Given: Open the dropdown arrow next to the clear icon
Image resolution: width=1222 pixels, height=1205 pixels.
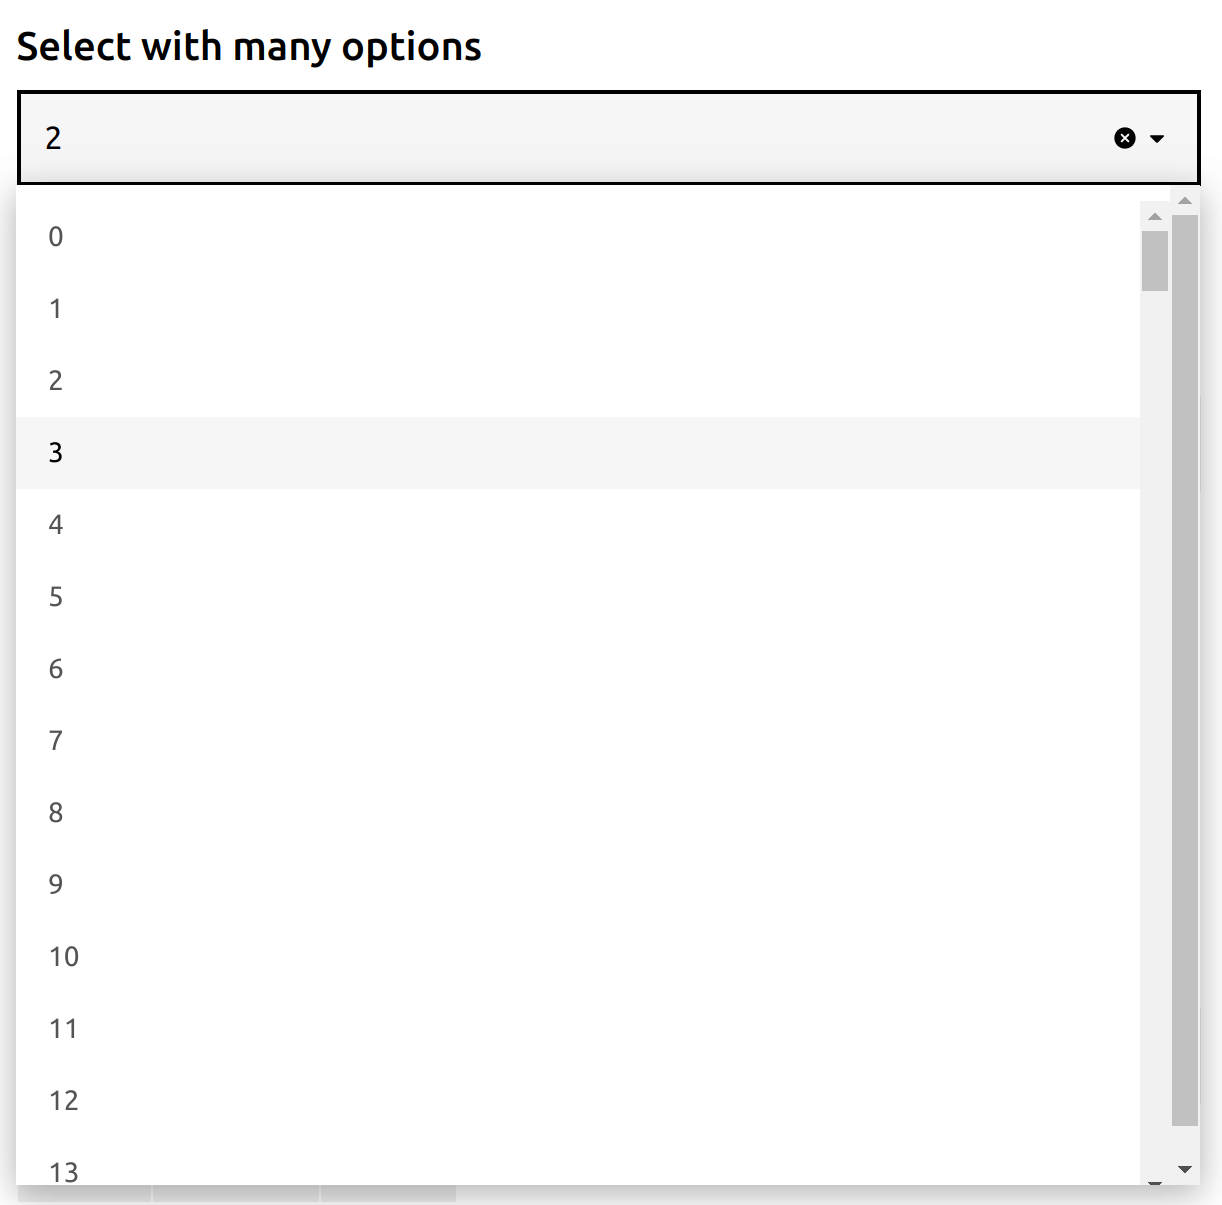Looking at the screenshot, I should [1158, 138].
